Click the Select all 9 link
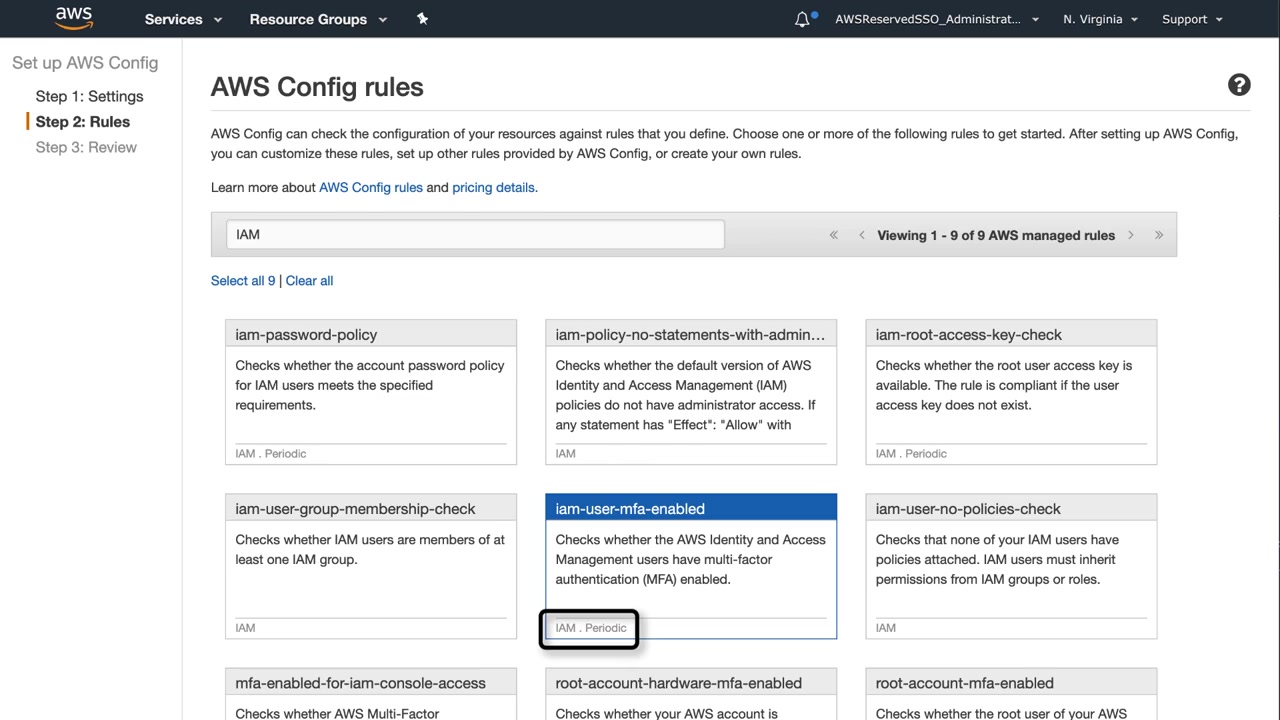The height and width of the screenshot is (720, 1280). (242, 281)
